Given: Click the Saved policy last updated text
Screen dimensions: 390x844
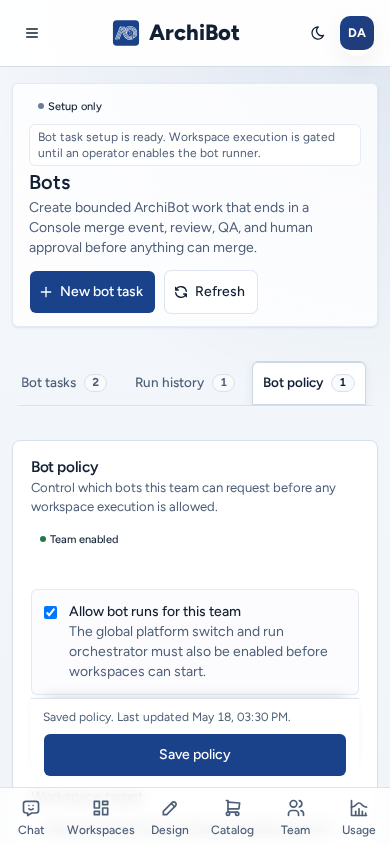Looking at the screenshot, I should [167, 717].
